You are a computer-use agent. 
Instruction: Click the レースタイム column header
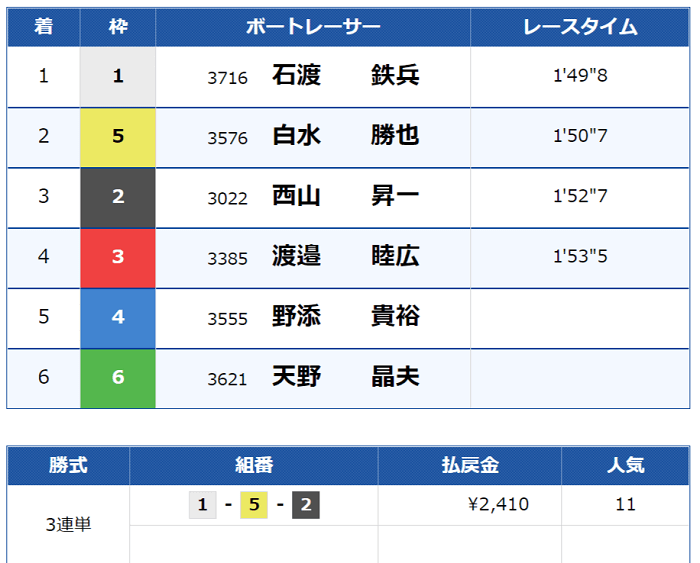[580, 27]
